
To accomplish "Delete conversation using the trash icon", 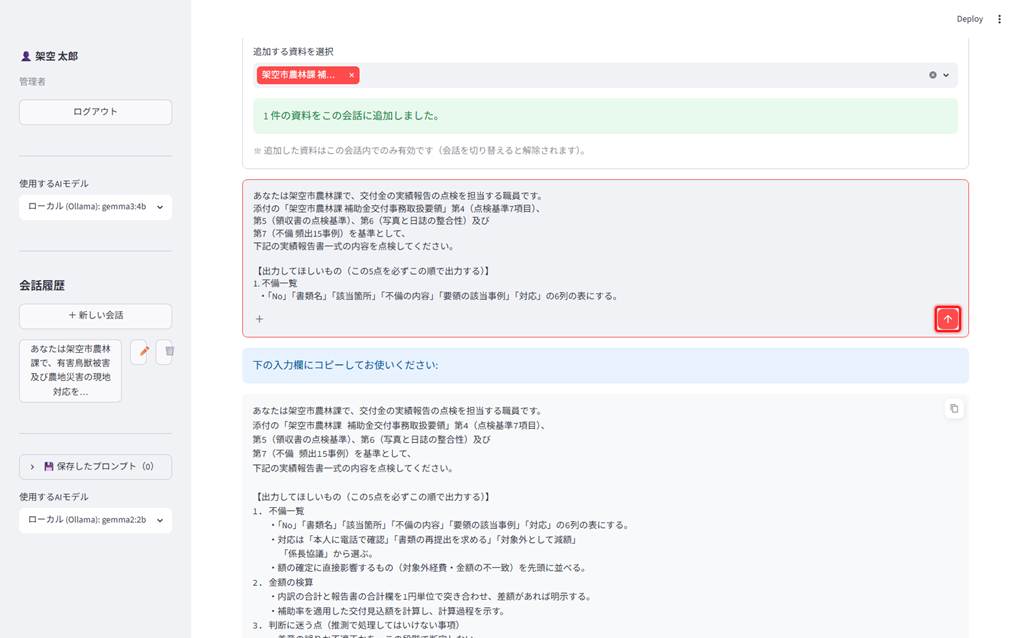I will [x=167, y=351].
